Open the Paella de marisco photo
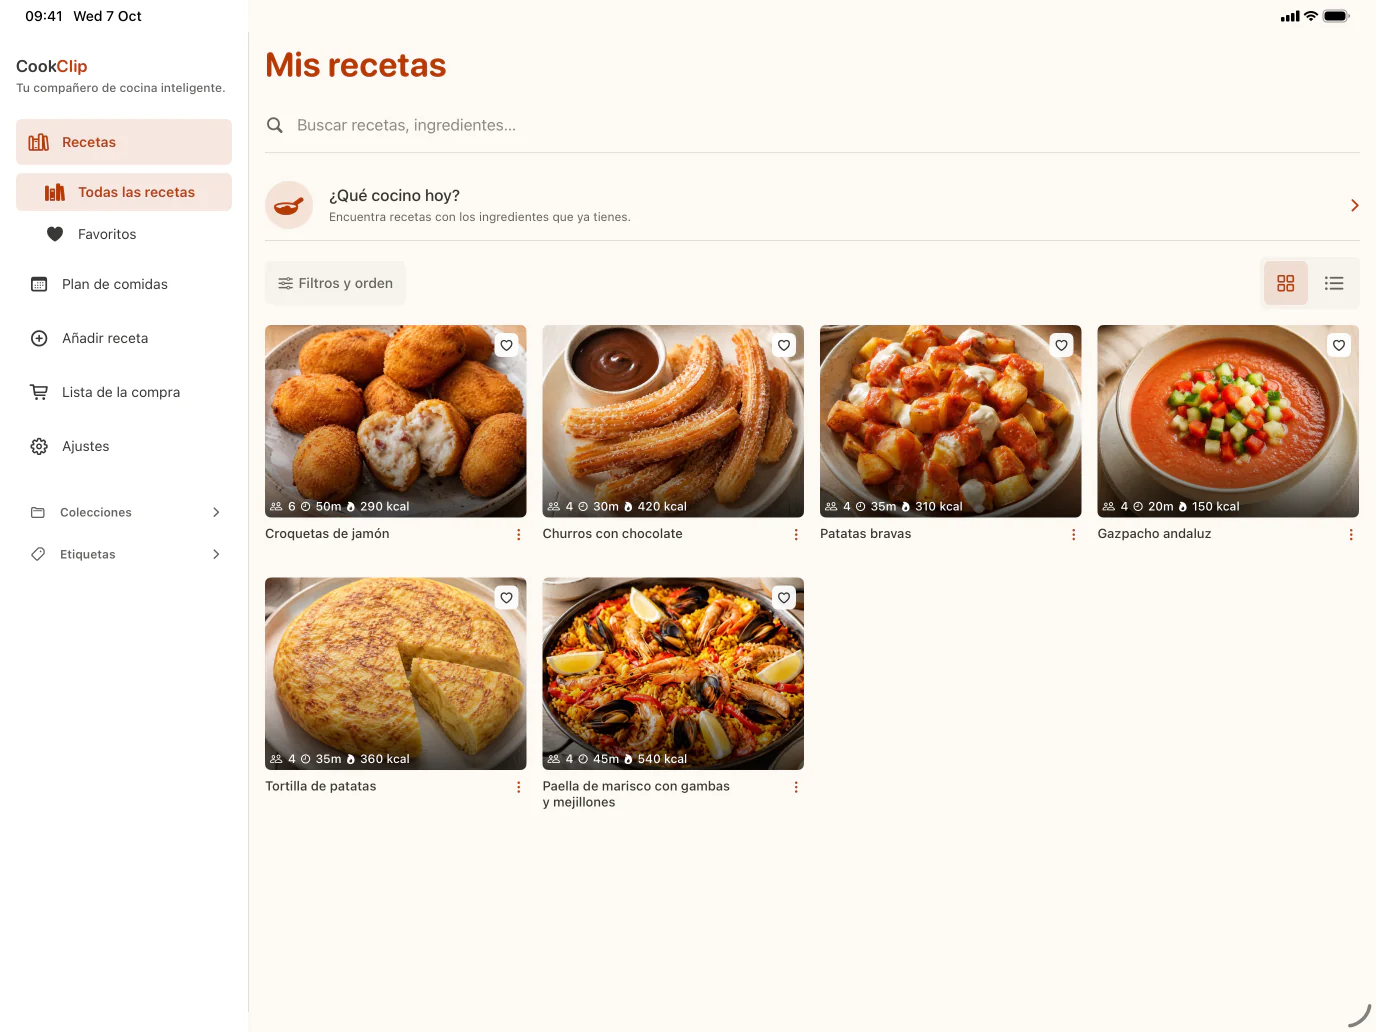This screenshot has height=1032, width=1376. (x=673, y=673)
